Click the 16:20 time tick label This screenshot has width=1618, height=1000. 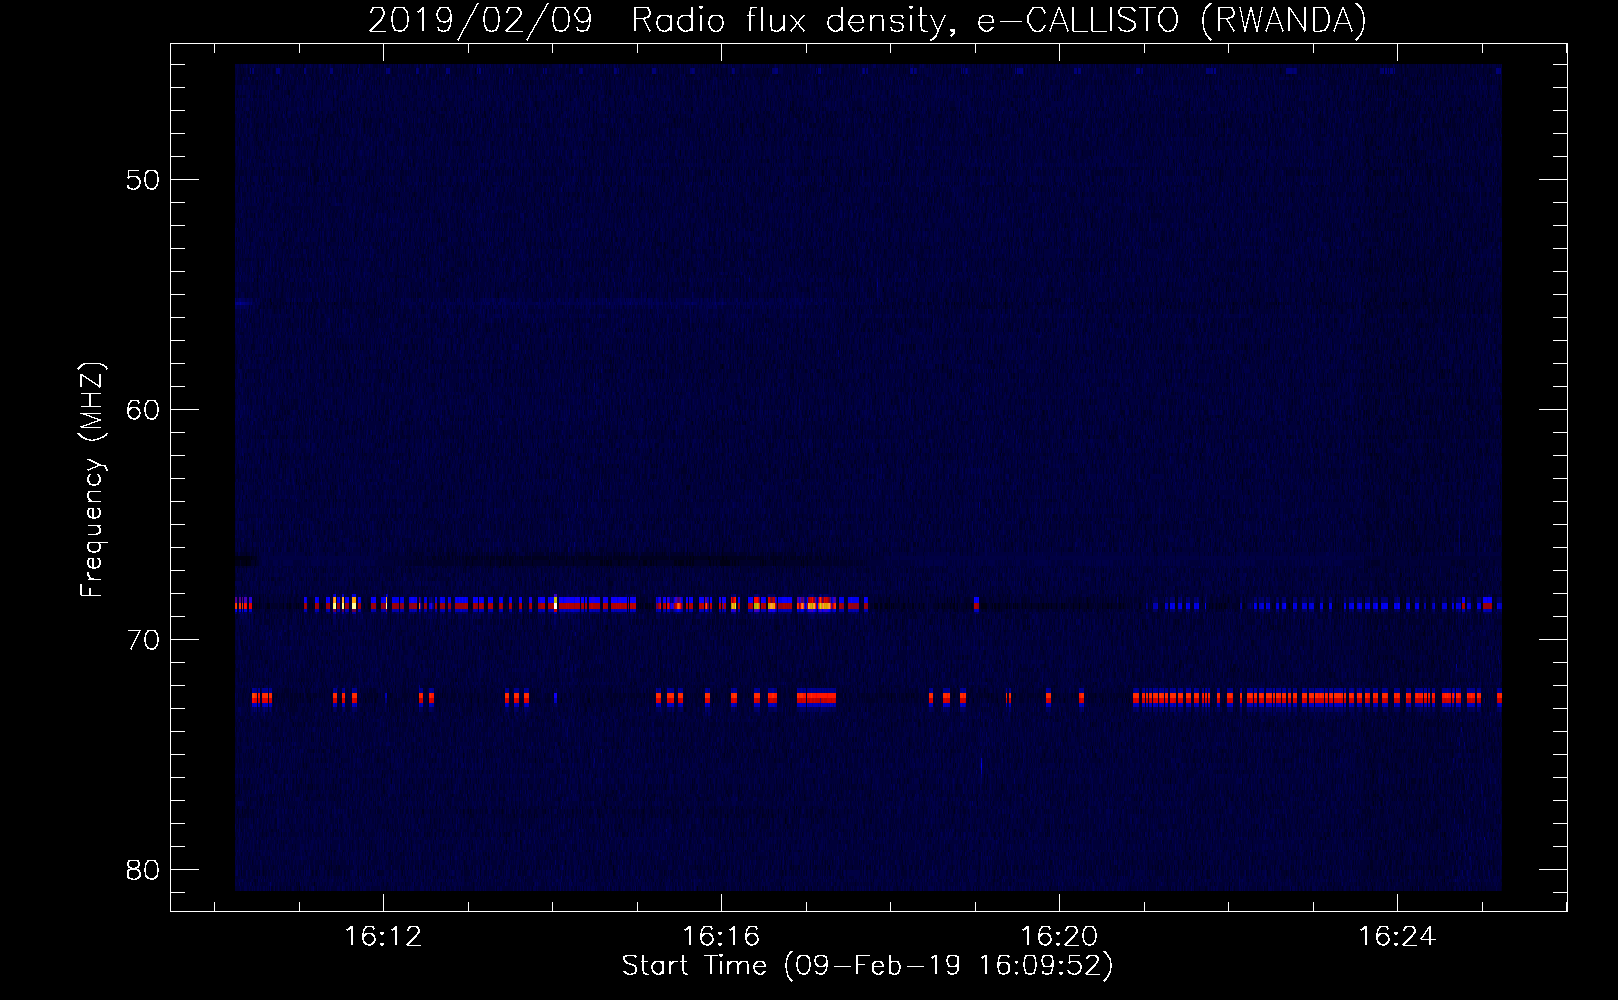coord(1059,937)
